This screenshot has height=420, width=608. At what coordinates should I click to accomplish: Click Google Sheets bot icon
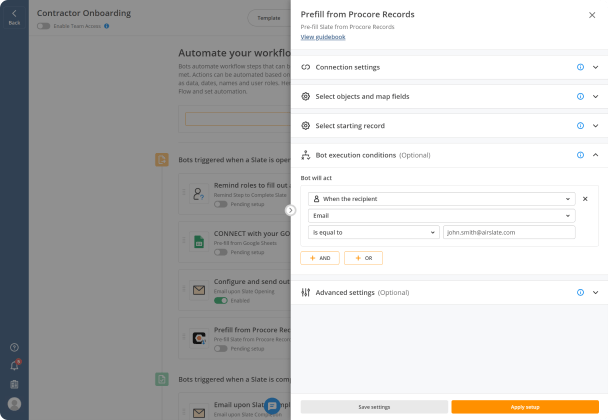(x=199, y=242)
